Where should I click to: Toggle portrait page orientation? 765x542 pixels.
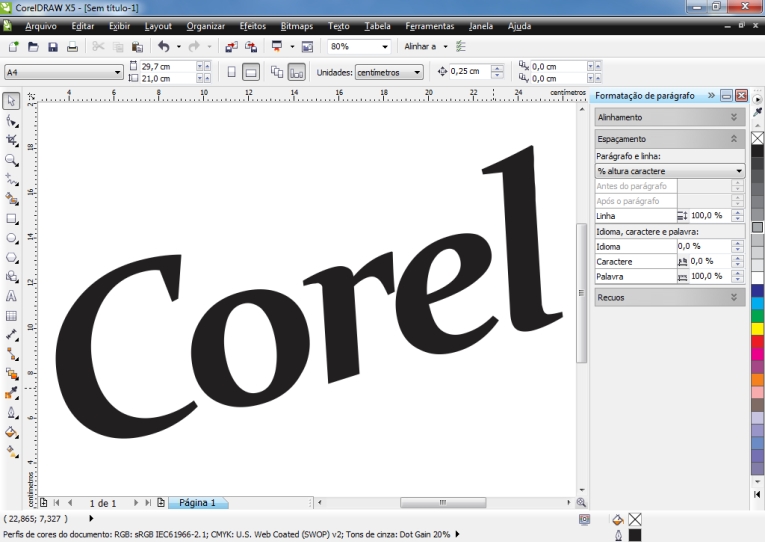pyautogui.click(x=232, y=72)
